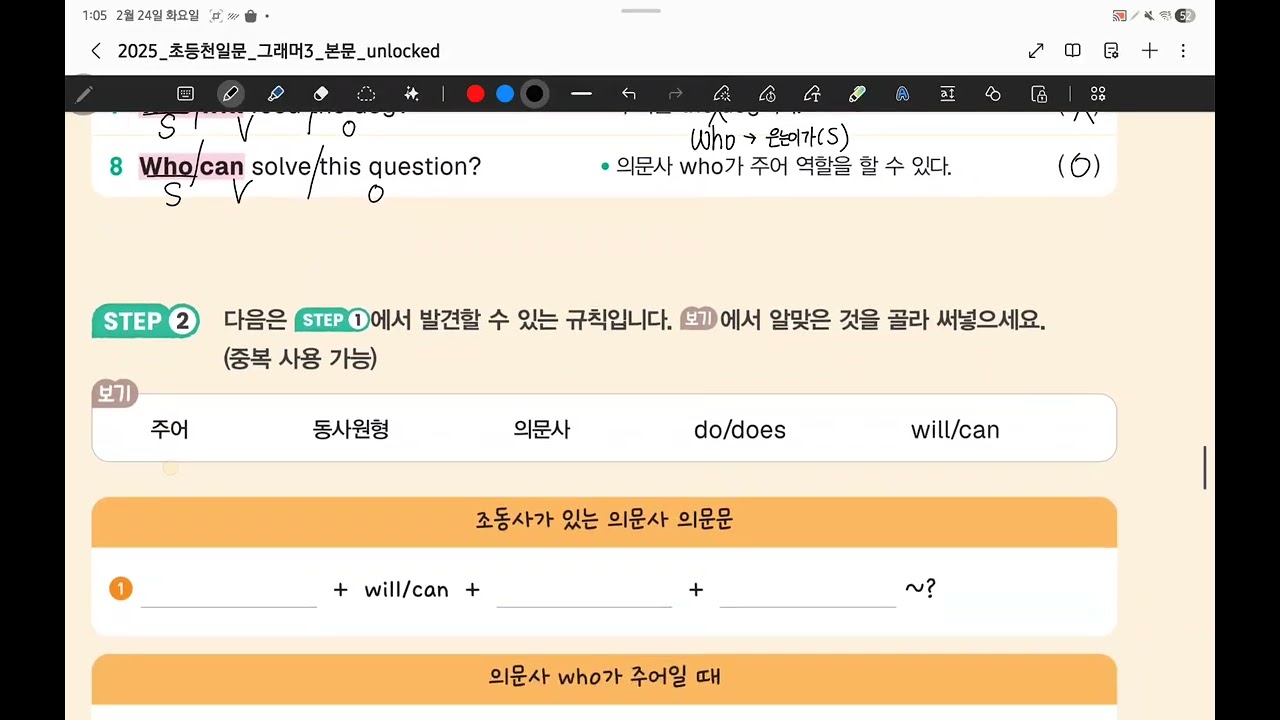
Task: Tap the first blank before will/can
Action: tap(229, 590)
